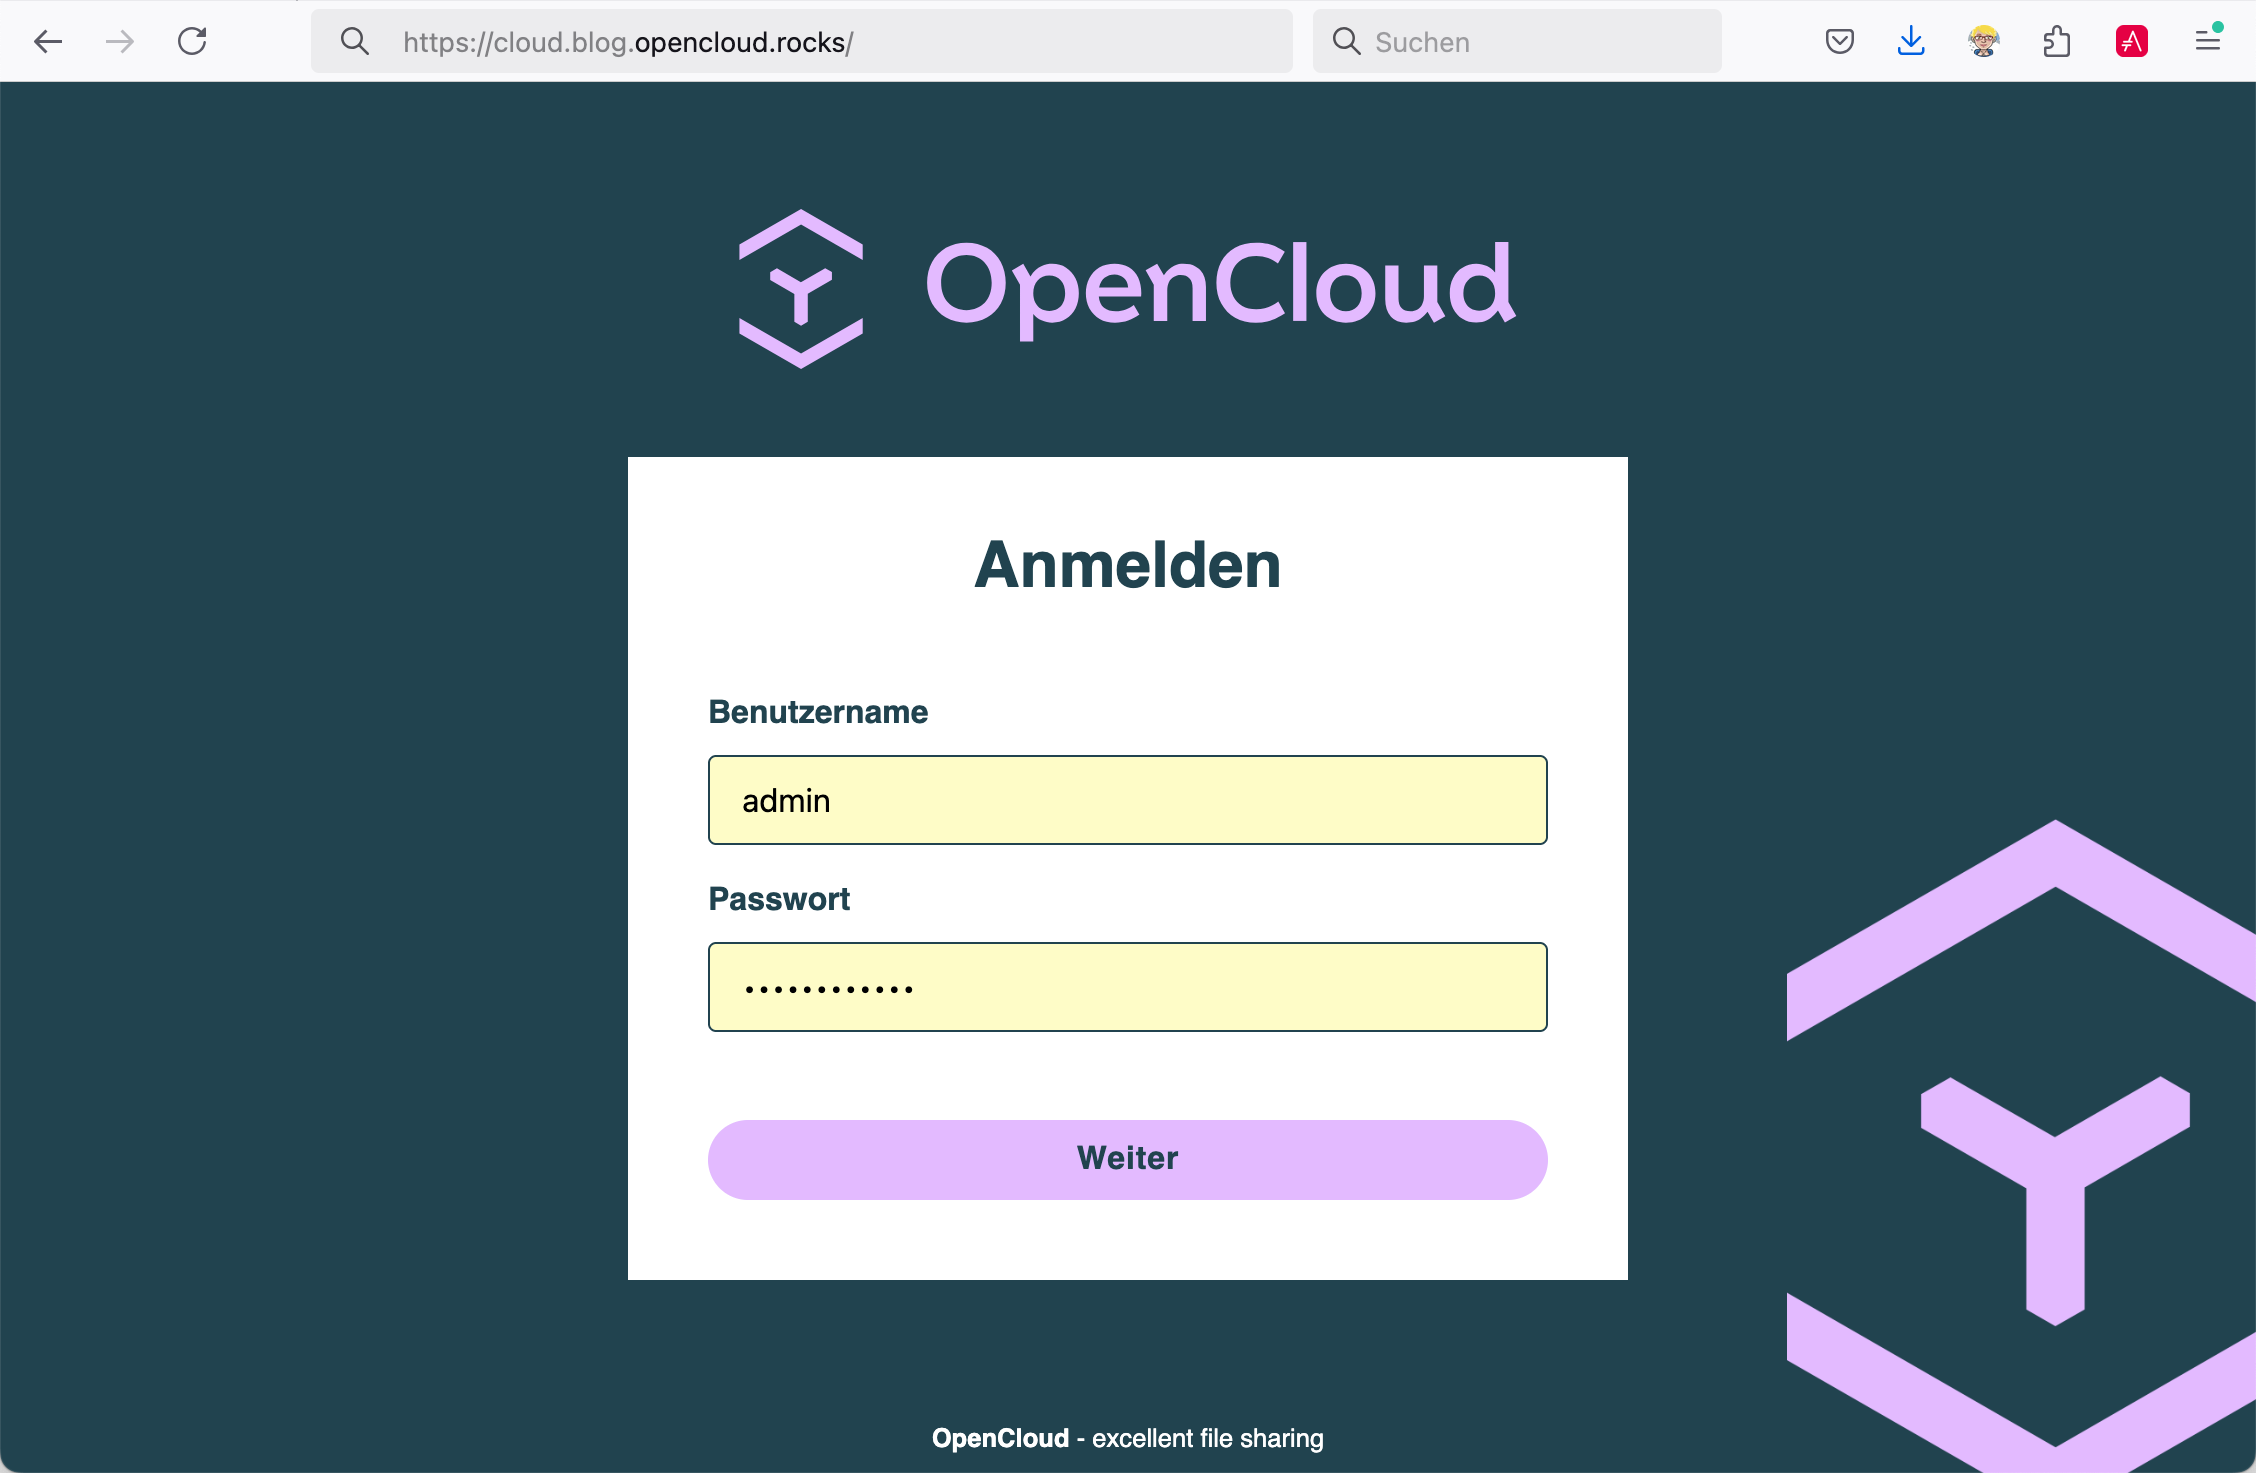Image resolution: width=2256 pixels, height=1473 pixels.
Task: Click the Passwort label
Action: tap(779, 898)
